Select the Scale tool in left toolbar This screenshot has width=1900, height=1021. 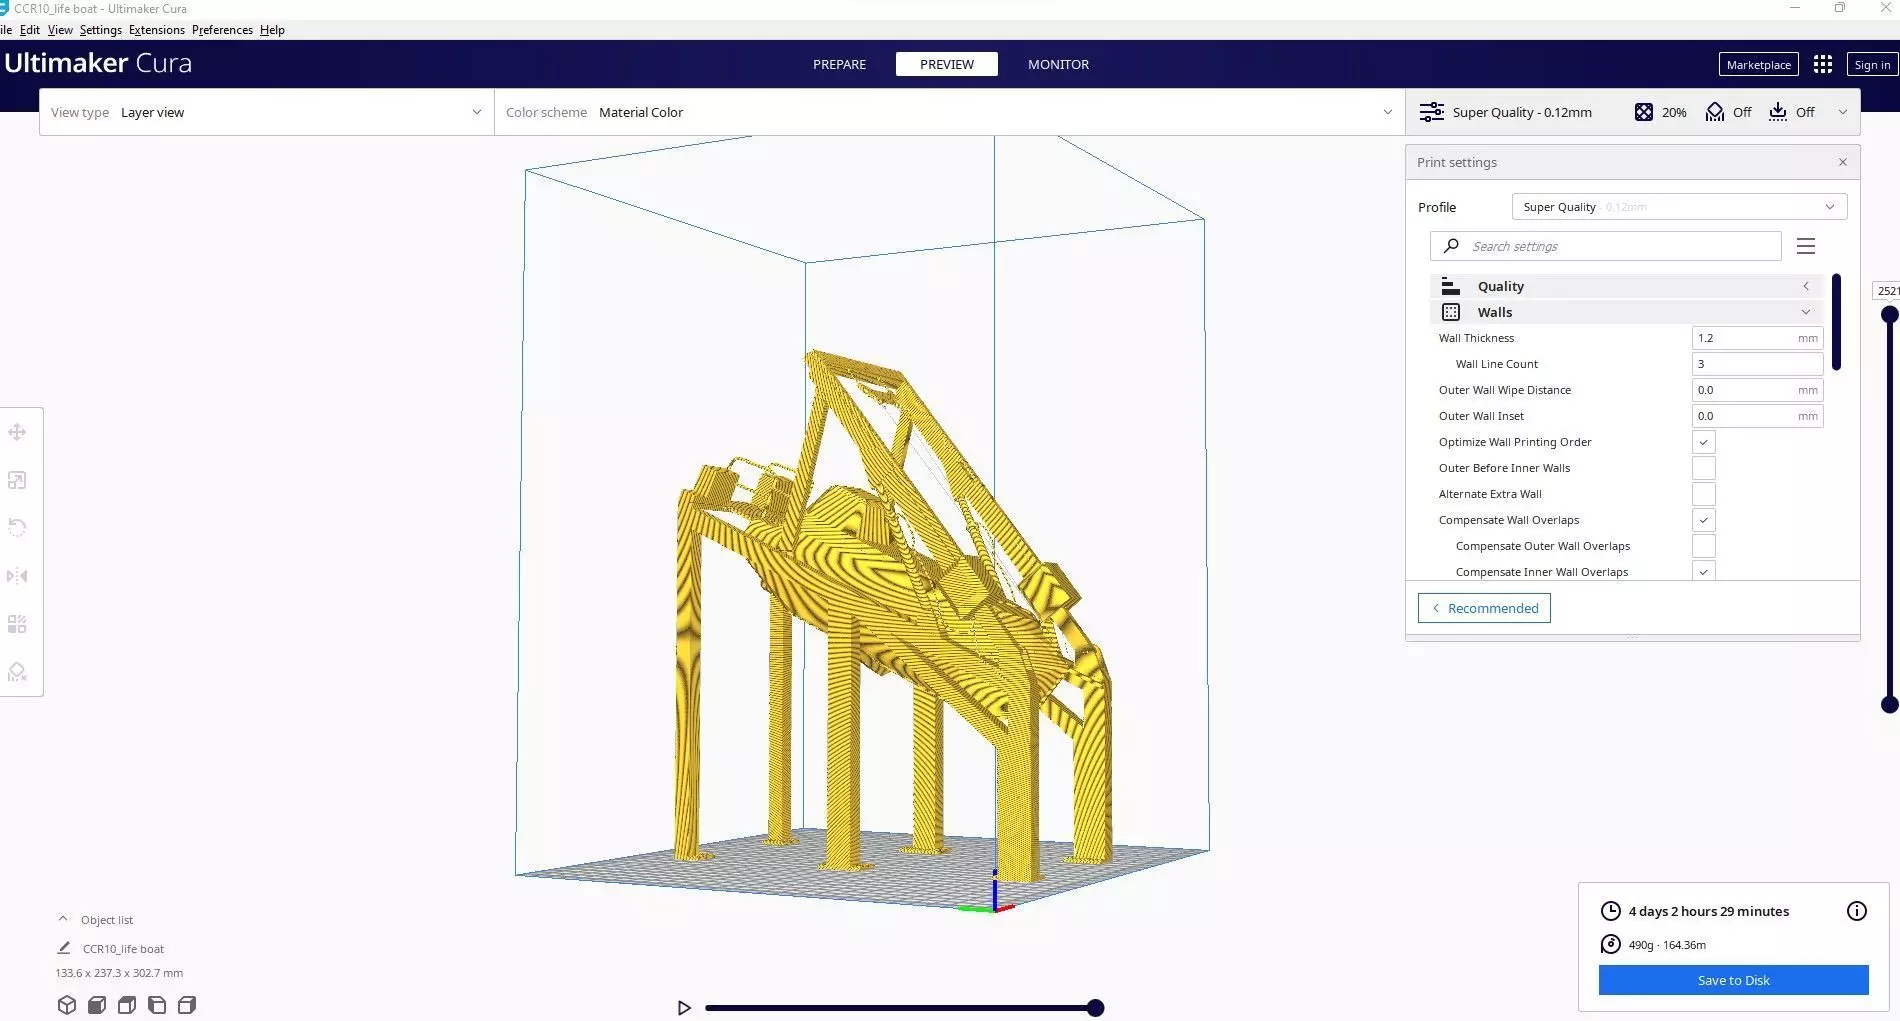(17, 480)
